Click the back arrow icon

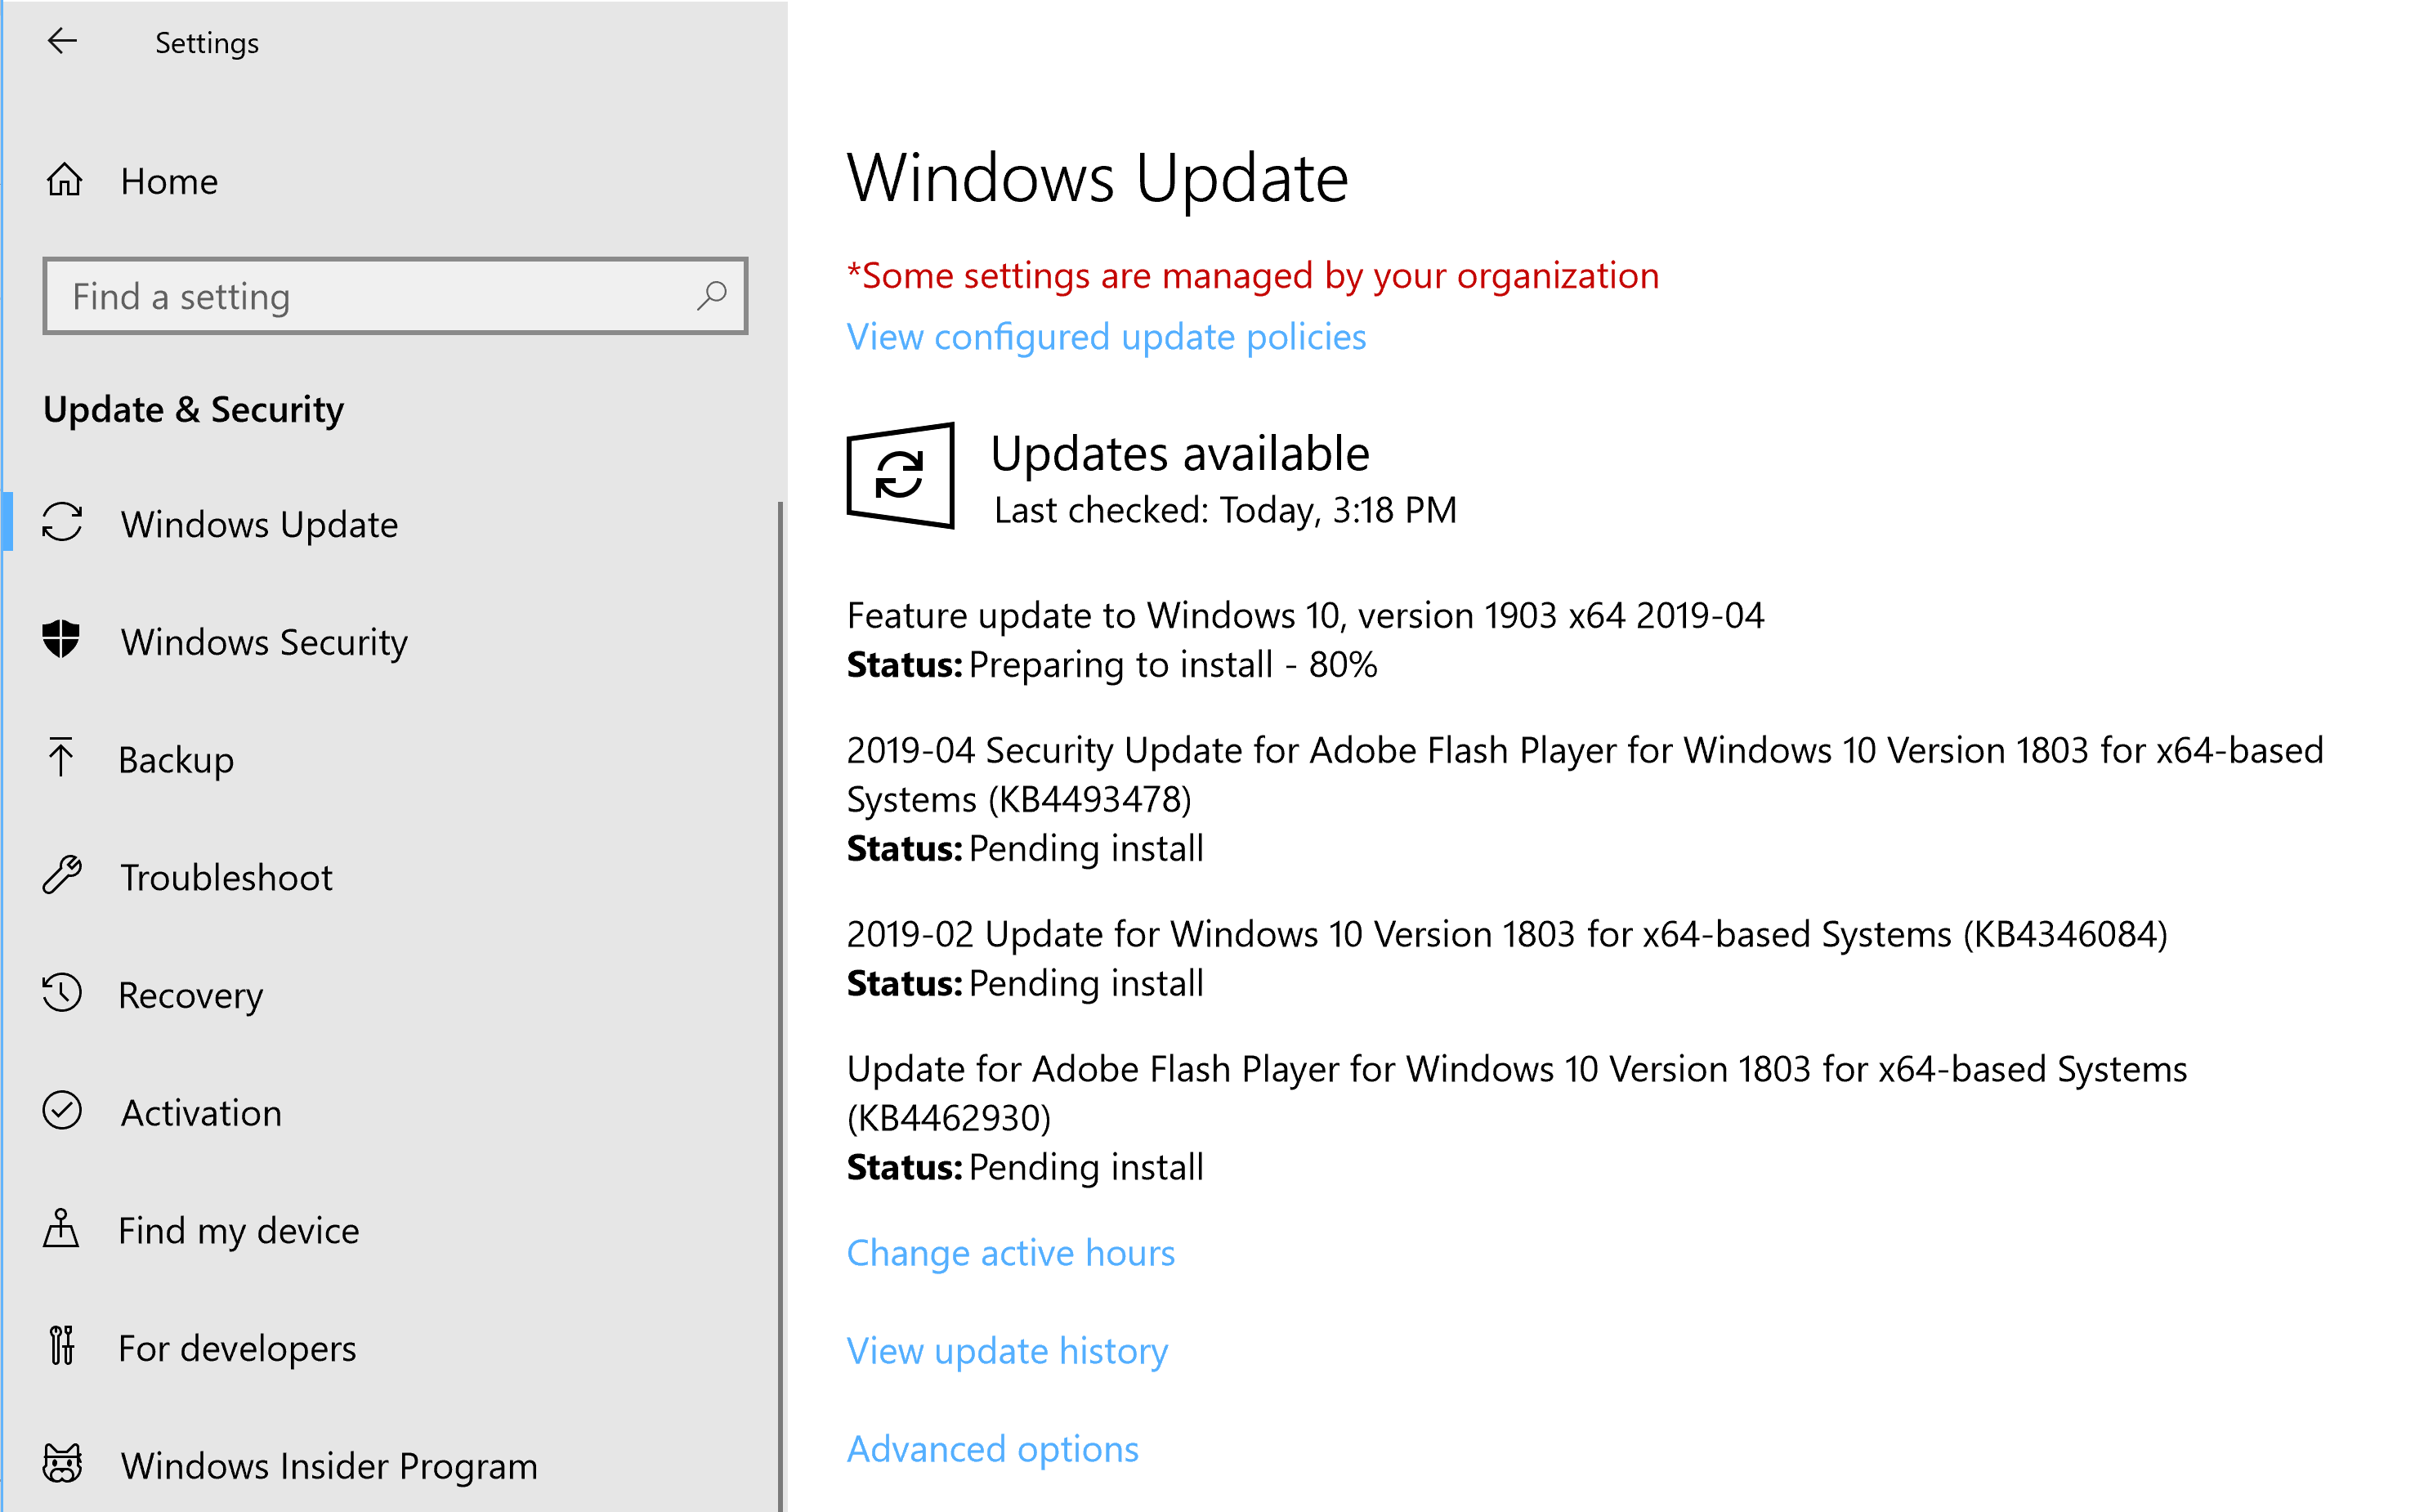click(62, 41)
